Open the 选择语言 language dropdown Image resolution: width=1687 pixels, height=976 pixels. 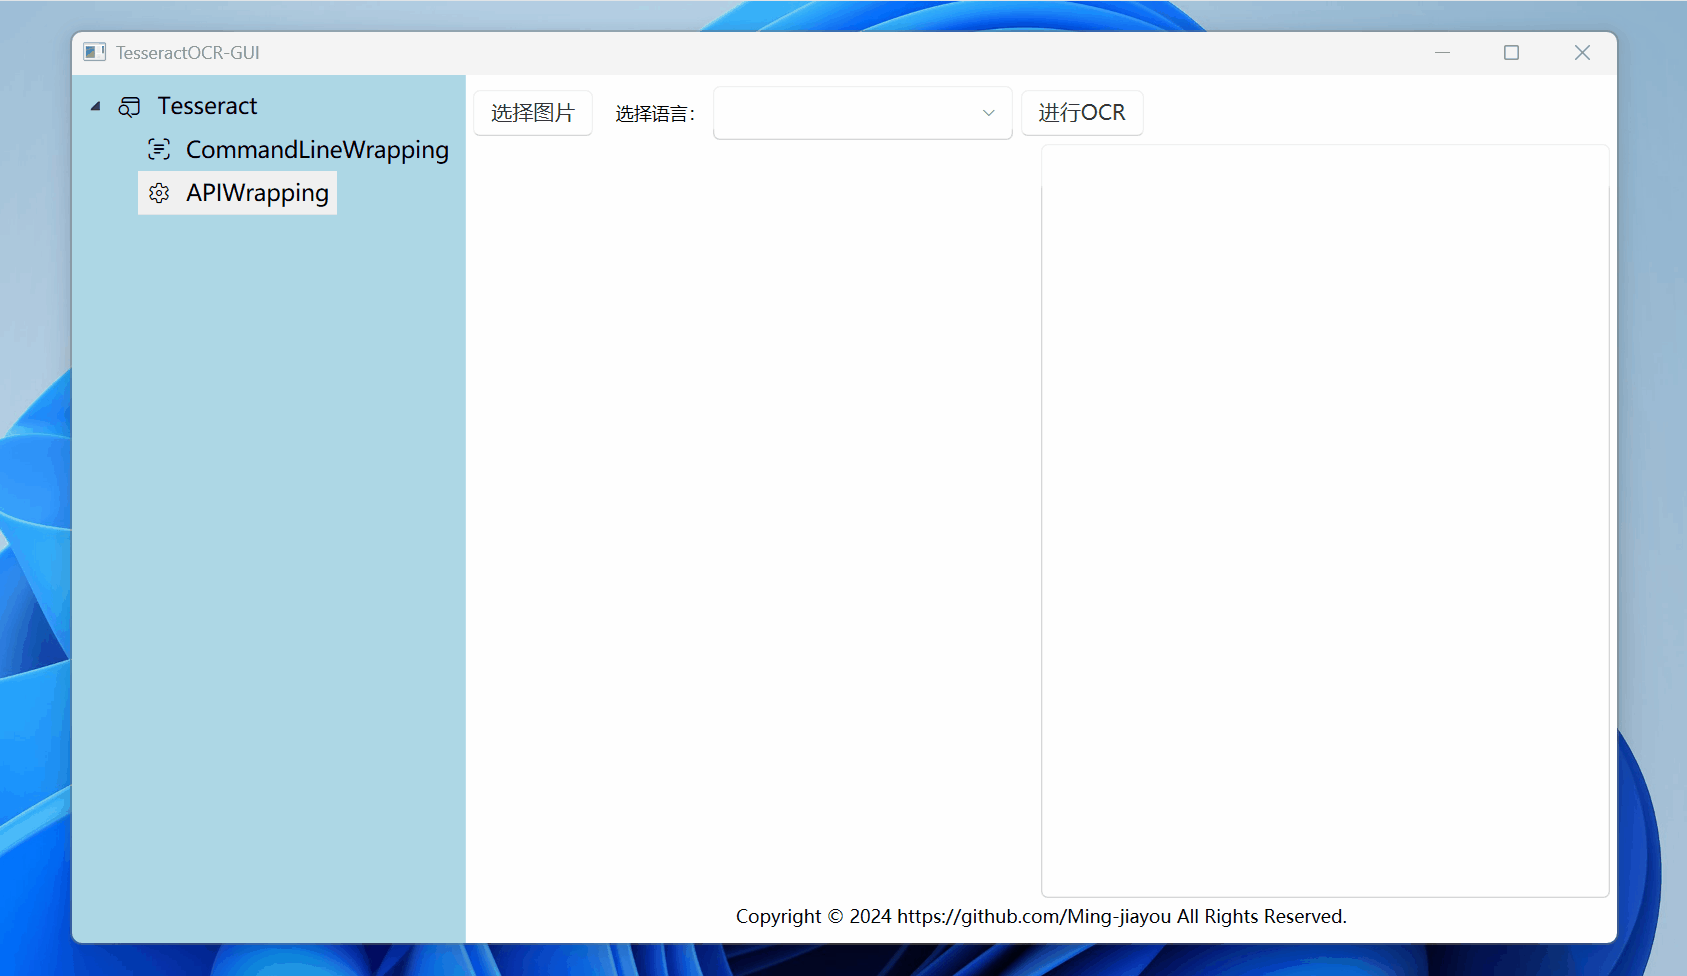tap(862, 113)
